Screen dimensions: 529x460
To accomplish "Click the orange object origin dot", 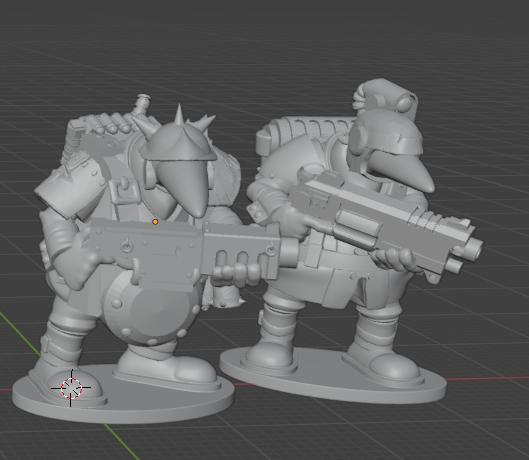I will [155, 222].
